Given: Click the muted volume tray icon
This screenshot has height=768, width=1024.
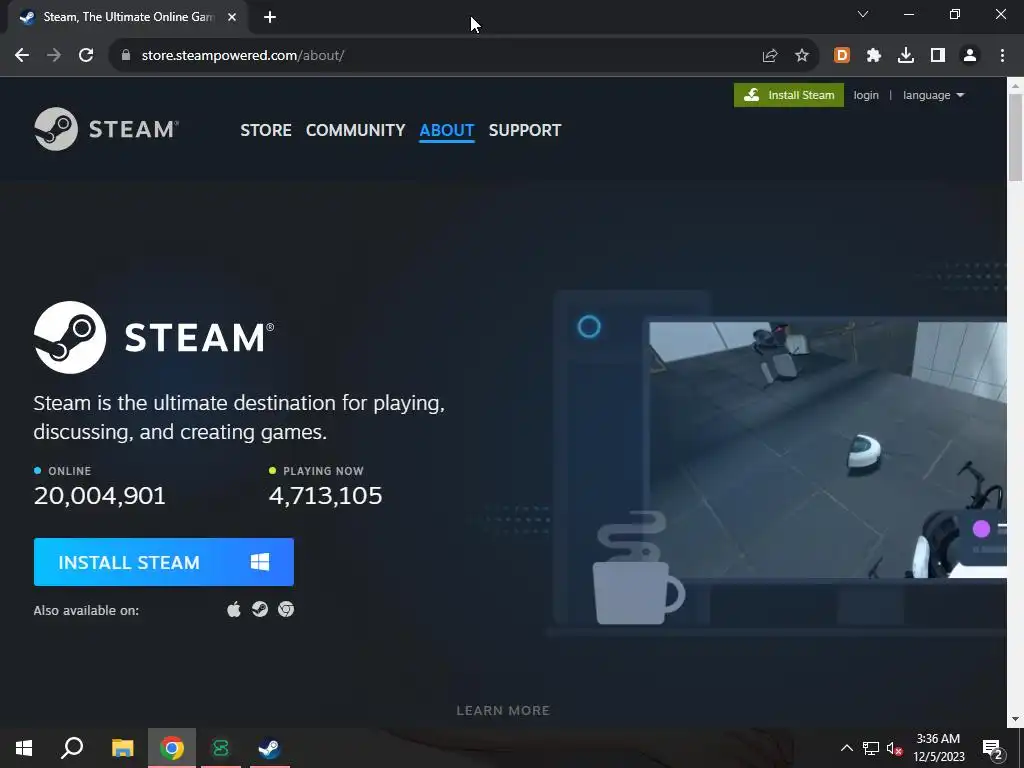Looking at the screenshot, I should (x=894, y=748).
